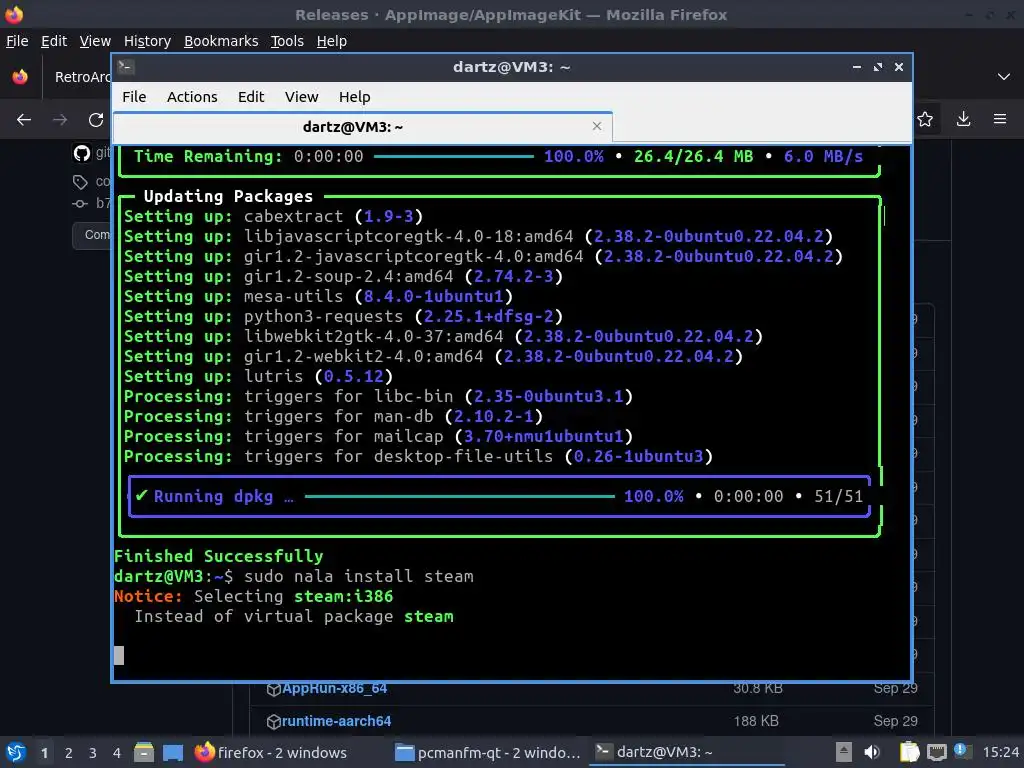This screenshot has width=1024, height=768.
Task: Click the Compare button on the GitHub page
Action: (93, 235)
